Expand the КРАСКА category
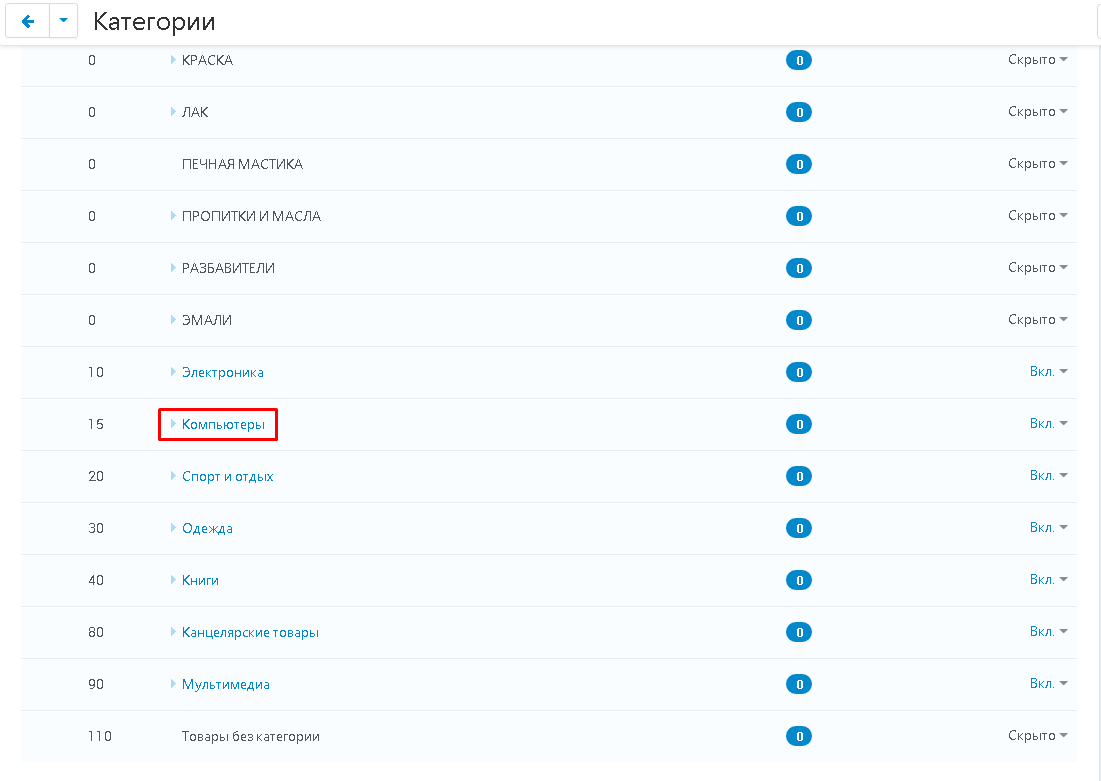 [x=173, y=60]
